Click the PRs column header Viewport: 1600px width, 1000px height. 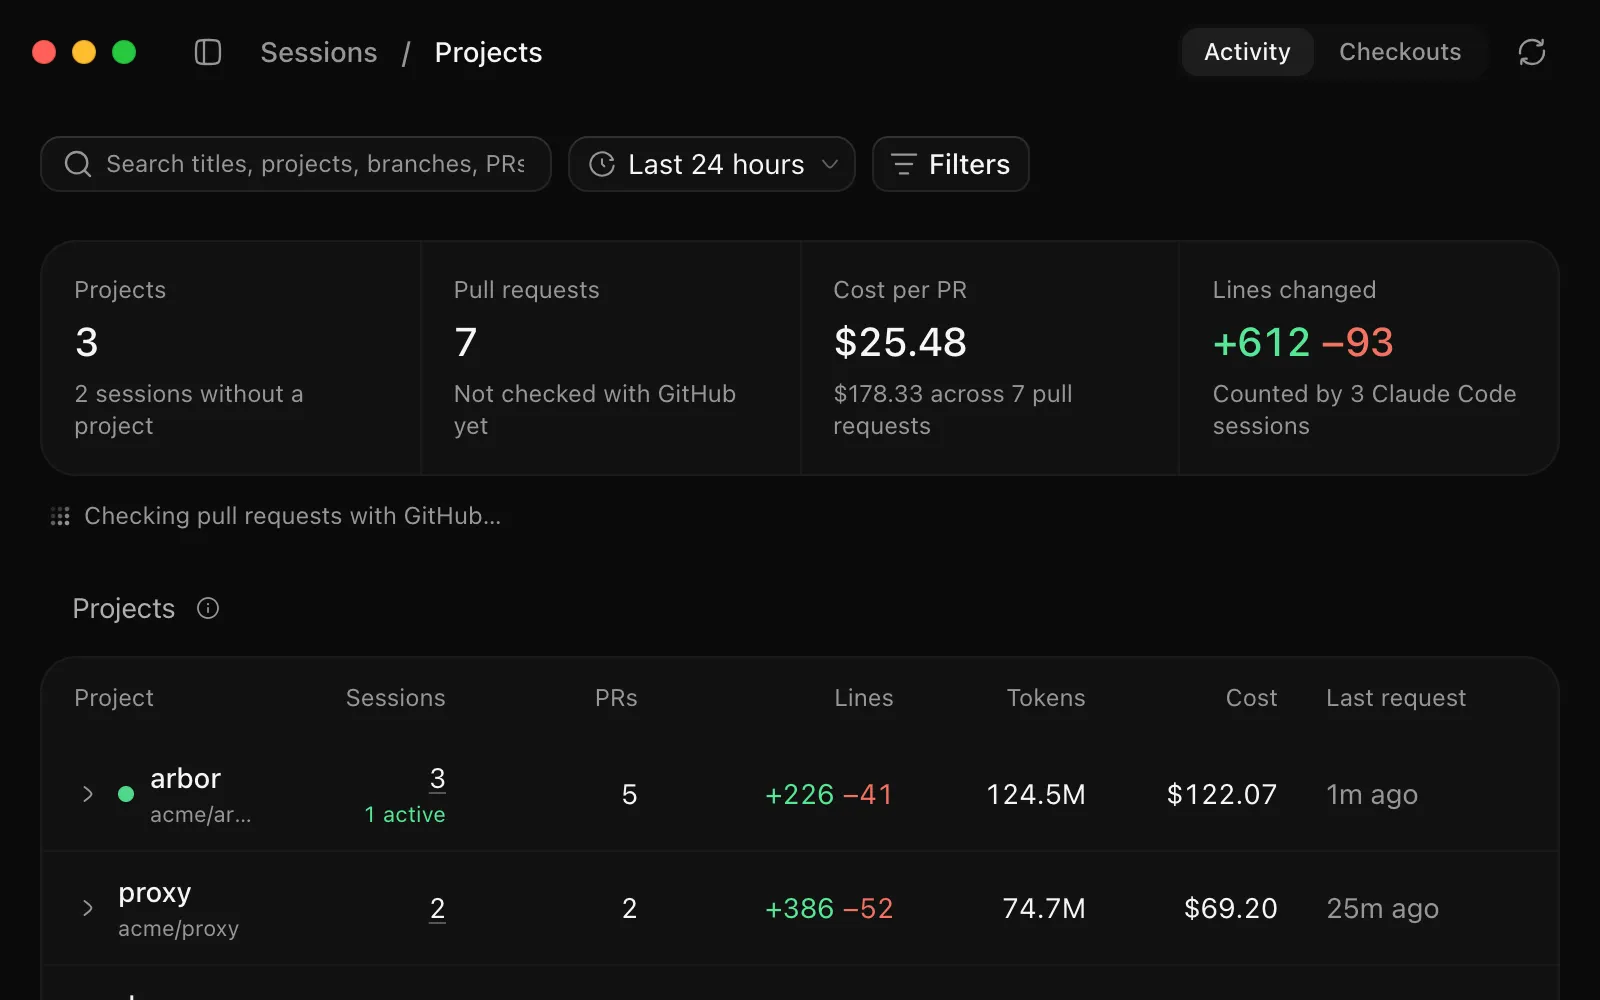pyautogui.click(x=616, y=698)
